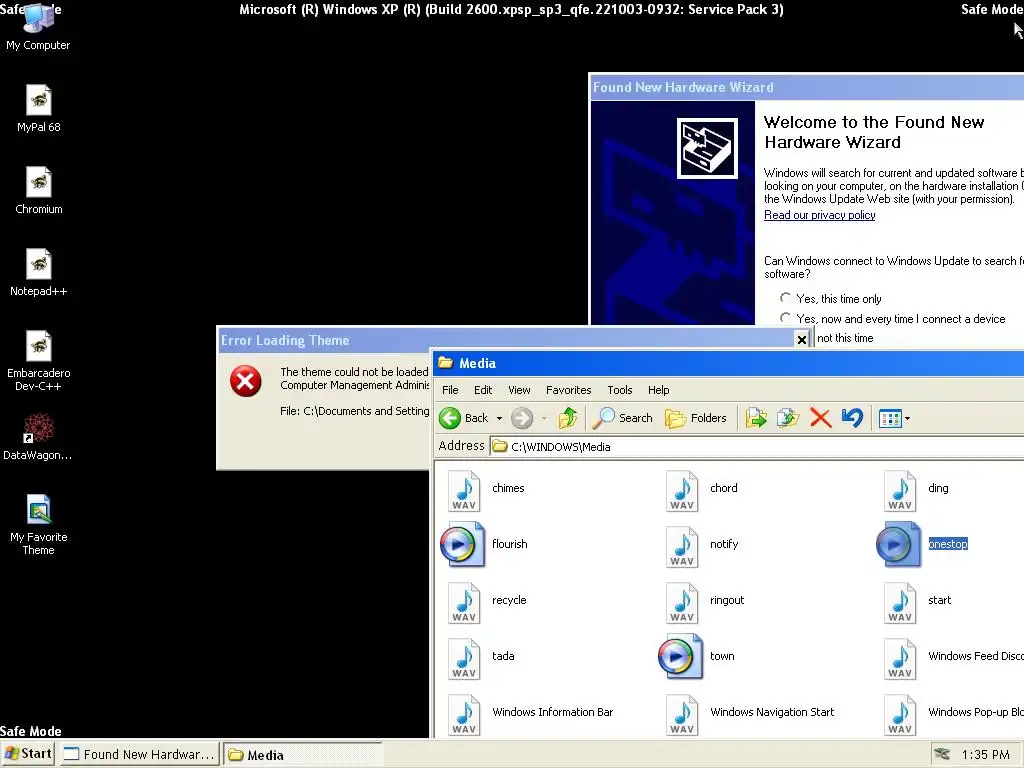
Task: Click the Copy To toolbar icon
Action: [x=788, y=418]
